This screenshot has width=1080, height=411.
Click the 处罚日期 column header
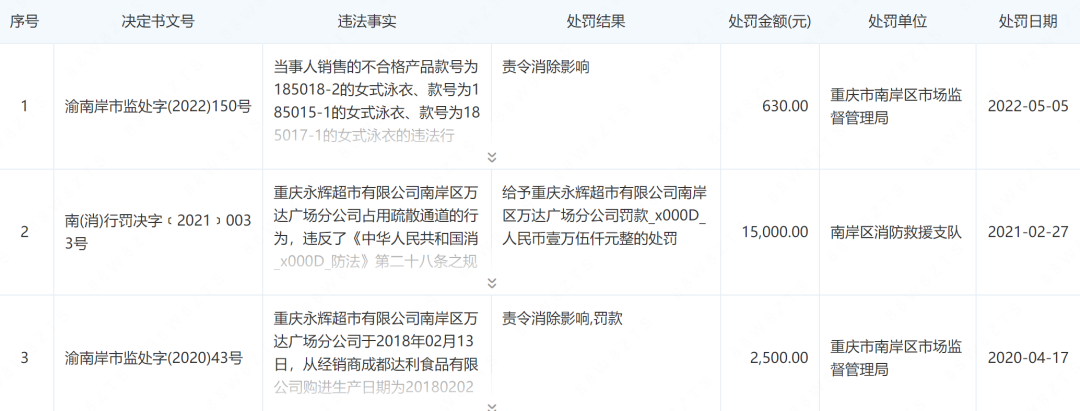[x=1028, y=21]
